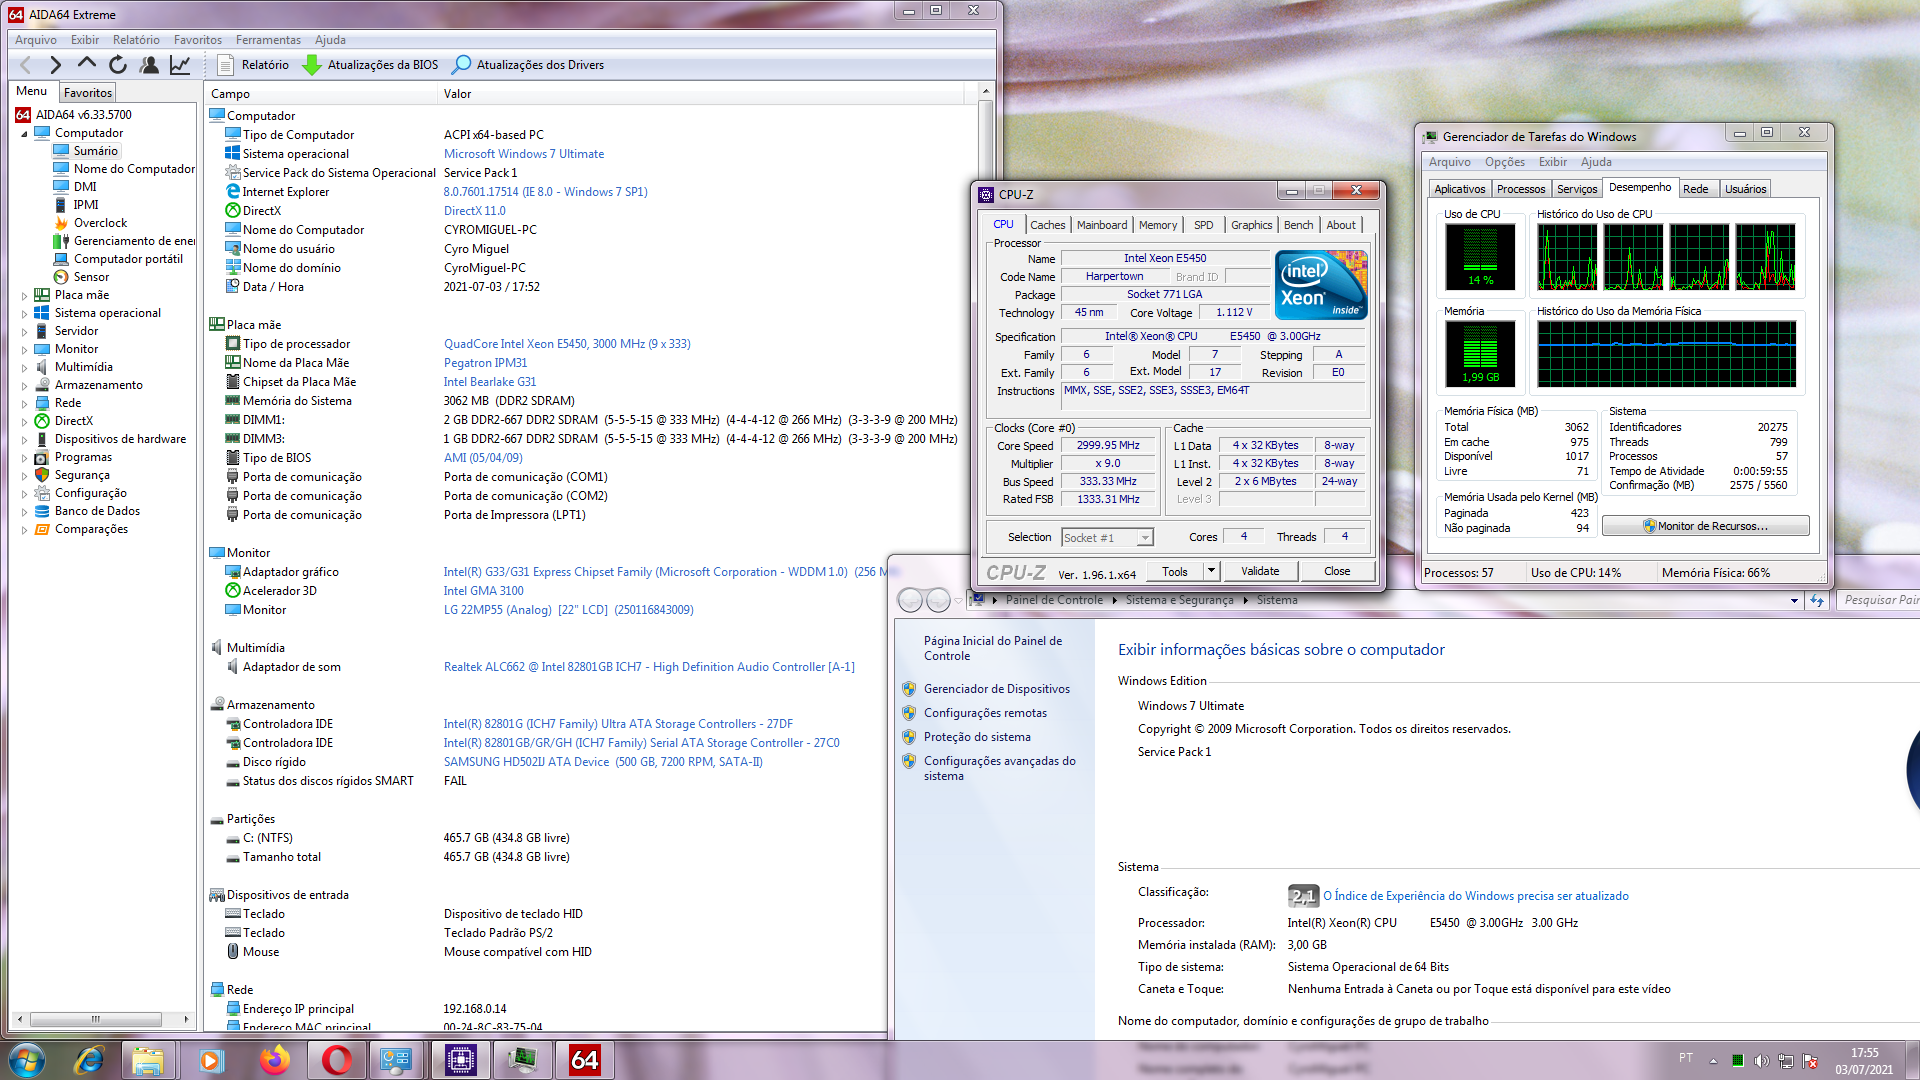This screenshot has width=1920, height=1080.
Task: Click the user/favorites icon in AIDA64 toolbar
Action: (149, 65)
